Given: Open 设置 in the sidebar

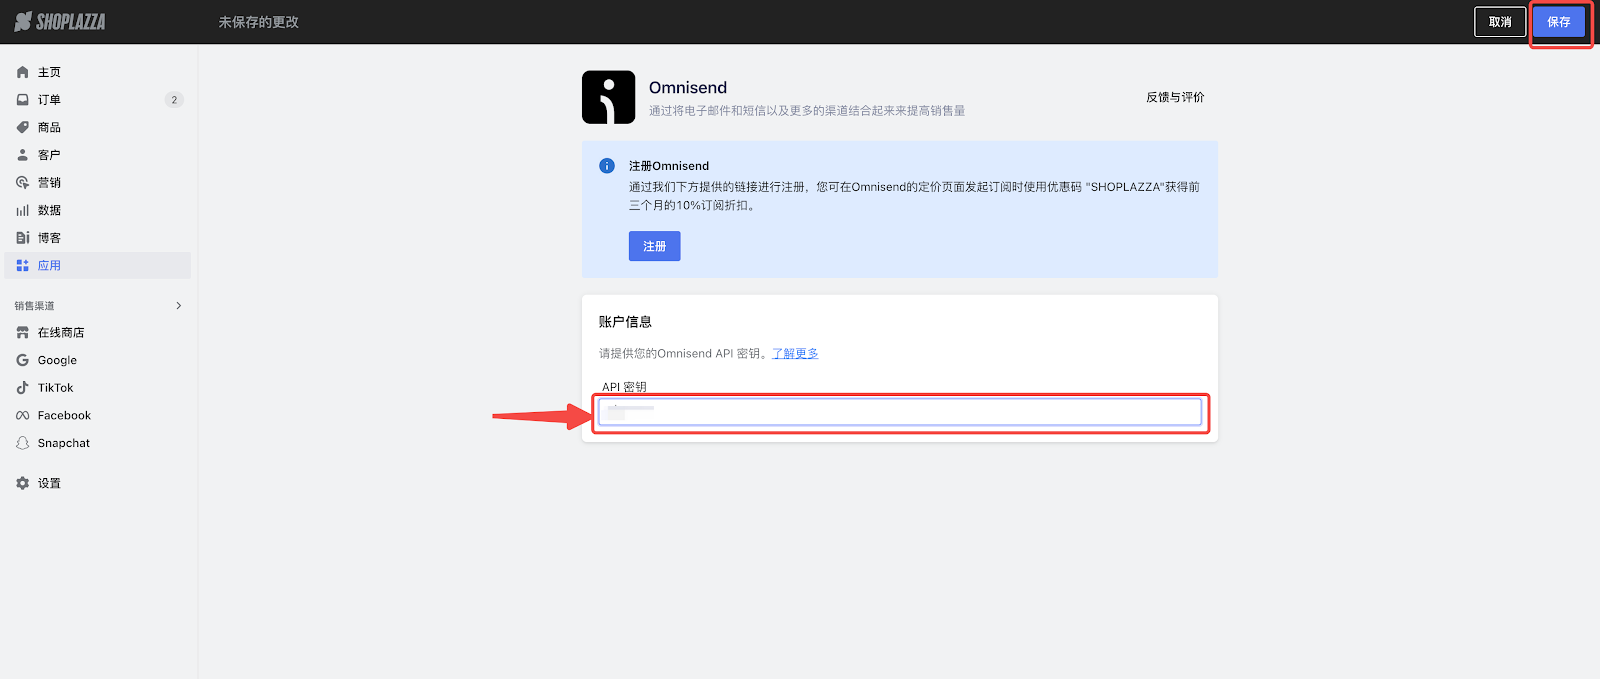Looking at the screenshot, I should [x=98, y=483].
